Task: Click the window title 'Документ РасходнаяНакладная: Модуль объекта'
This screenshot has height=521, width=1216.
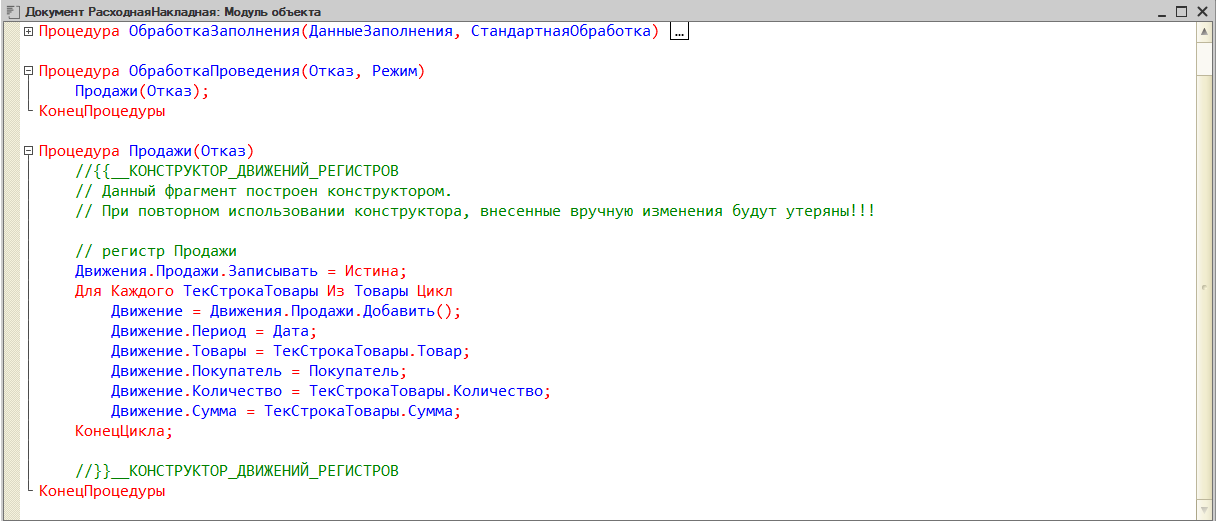Action: tap(172, 11)
